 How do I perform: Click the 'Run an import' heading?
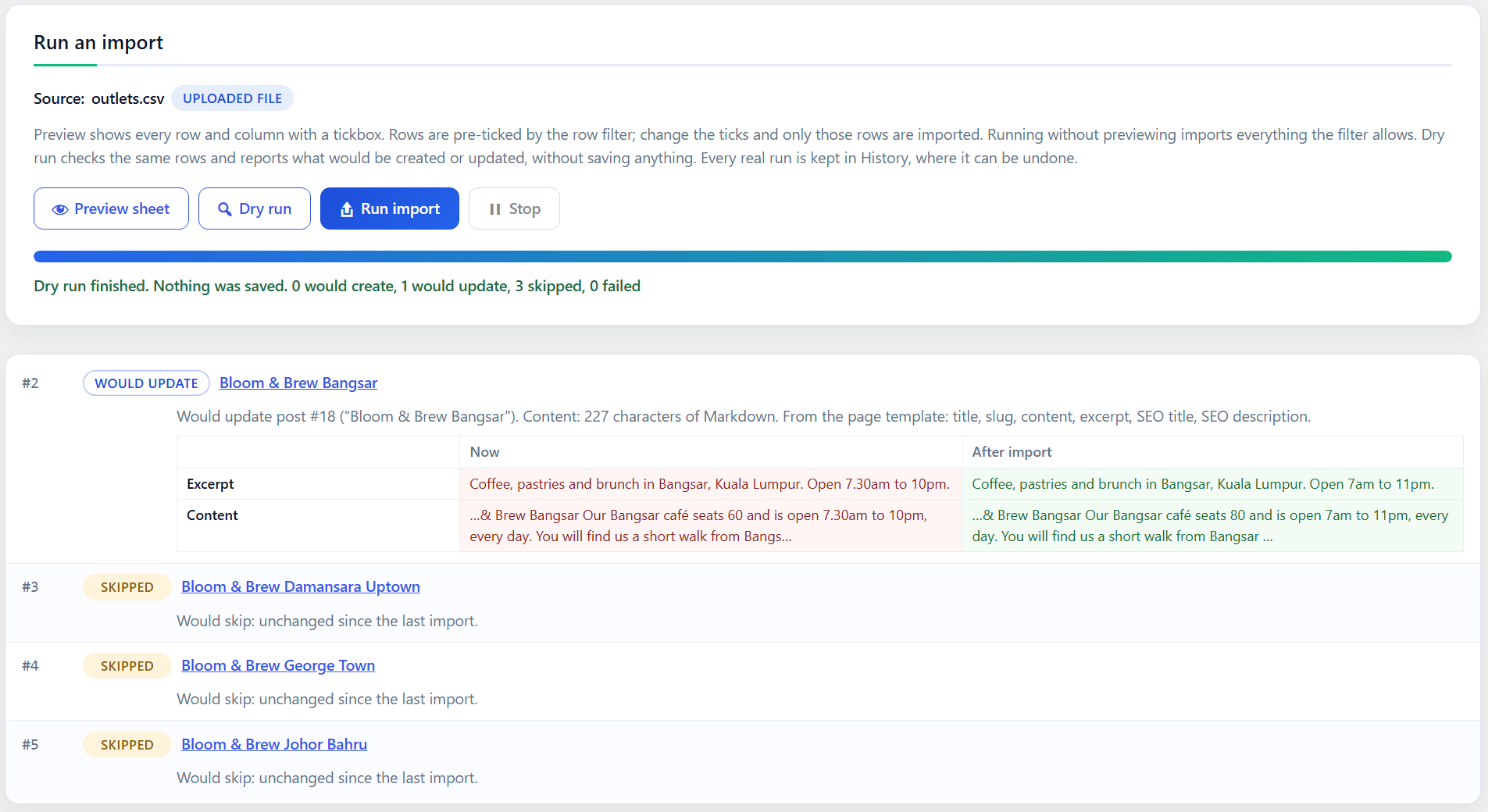[99, 42]
